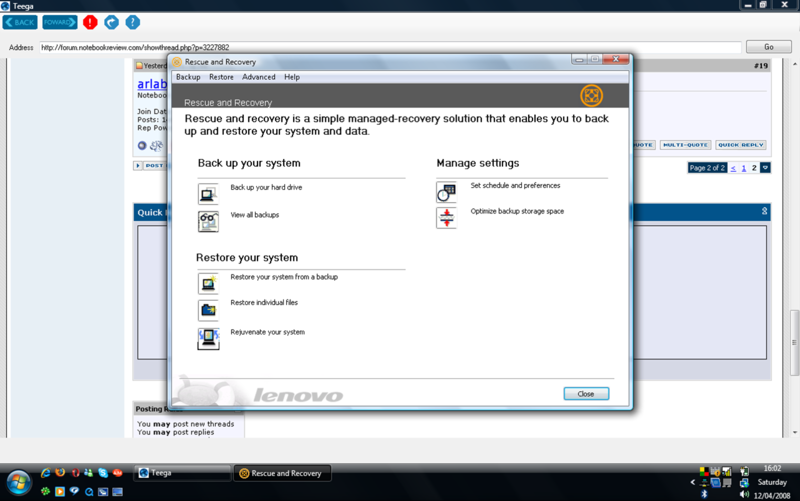Go to page 1 of the forum thread
The width and height of the screenshot is (800, 501).
[744, 168]
